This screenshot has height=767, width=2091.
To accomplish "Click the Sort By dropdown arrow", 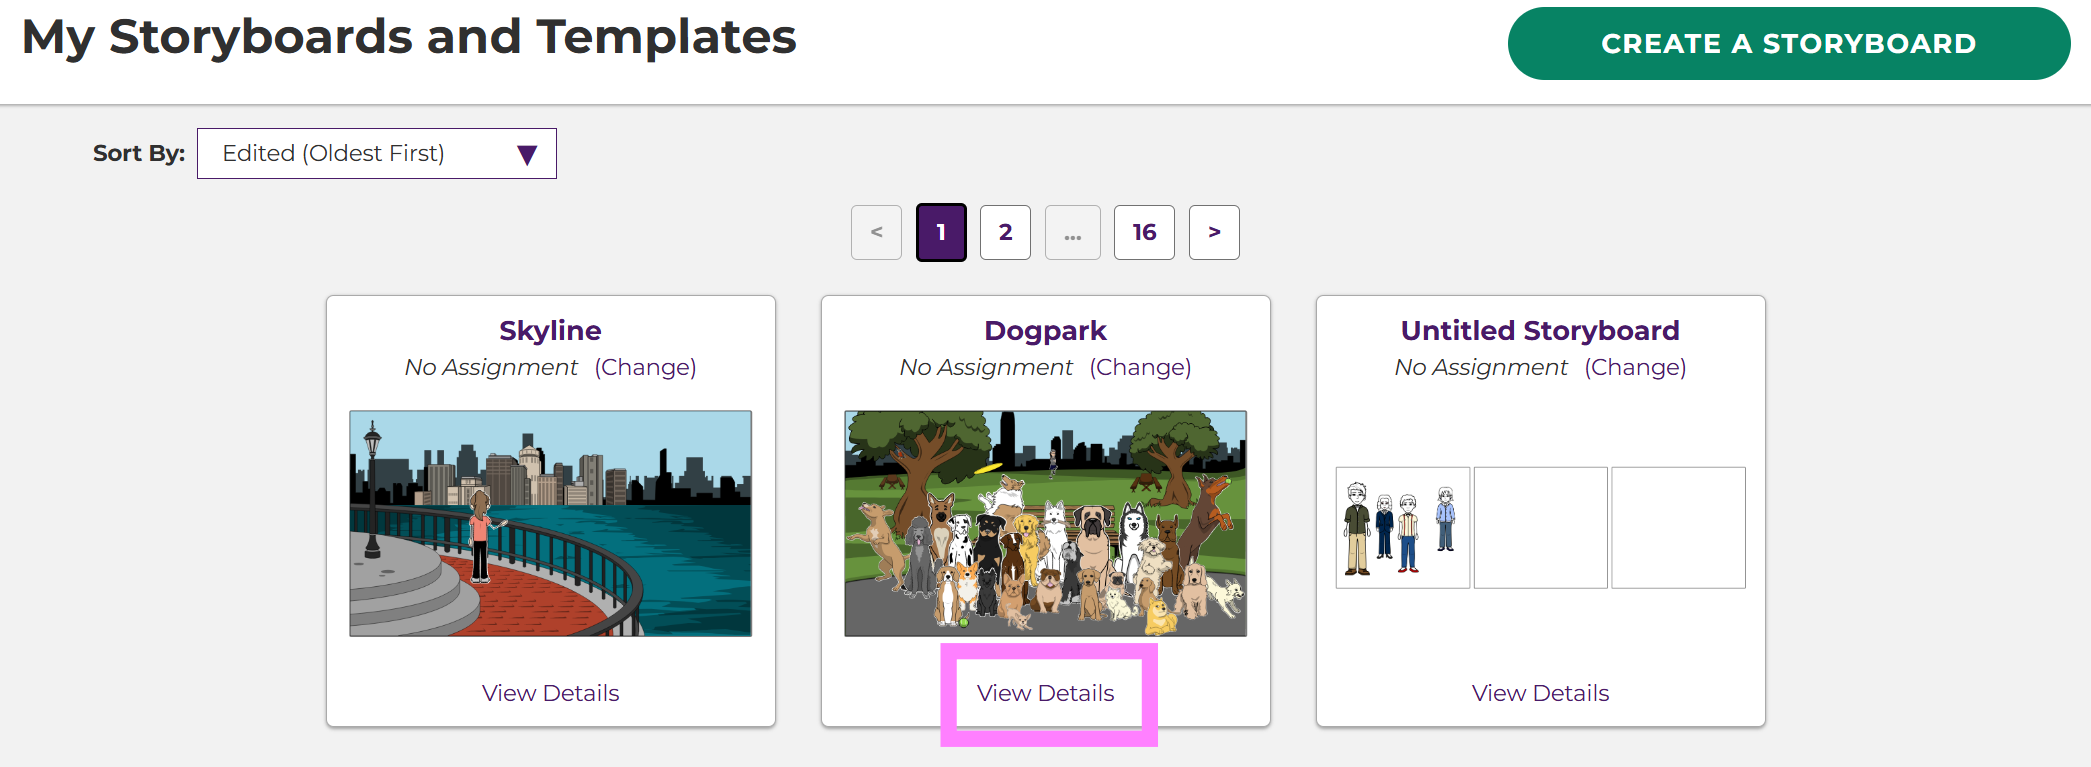I will 527,154.
